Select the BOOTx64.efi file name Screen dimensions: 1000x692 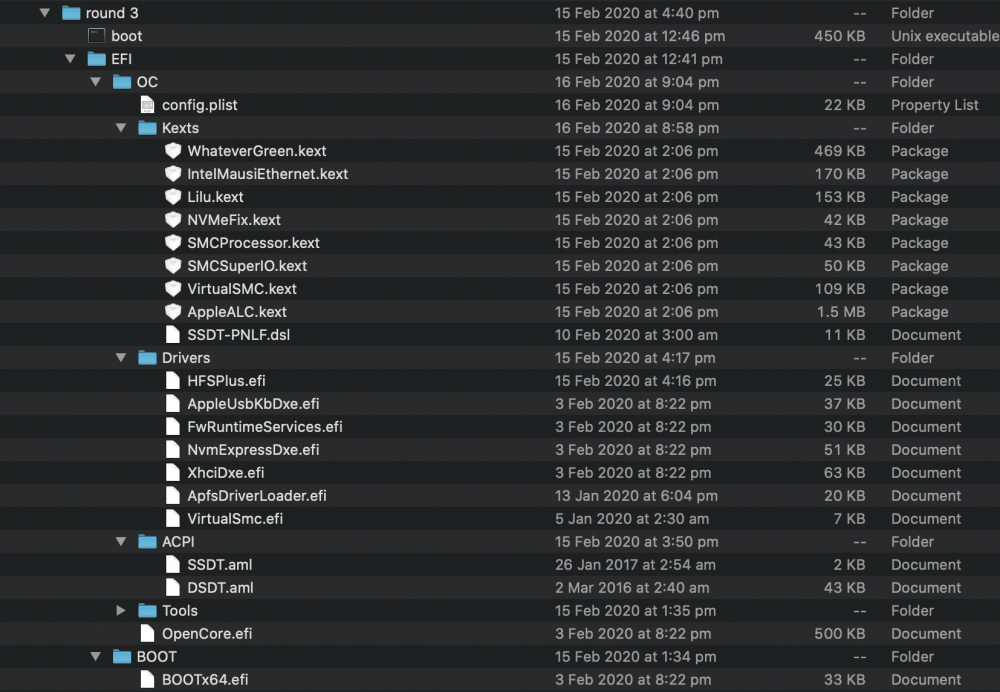205,679
